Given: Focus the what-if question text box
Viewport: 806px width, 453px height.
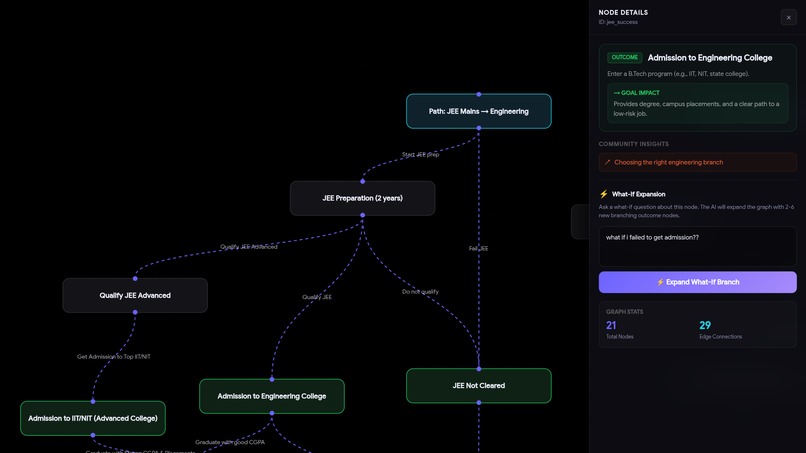Looking at the screenshot, I should tap(698, 246).
